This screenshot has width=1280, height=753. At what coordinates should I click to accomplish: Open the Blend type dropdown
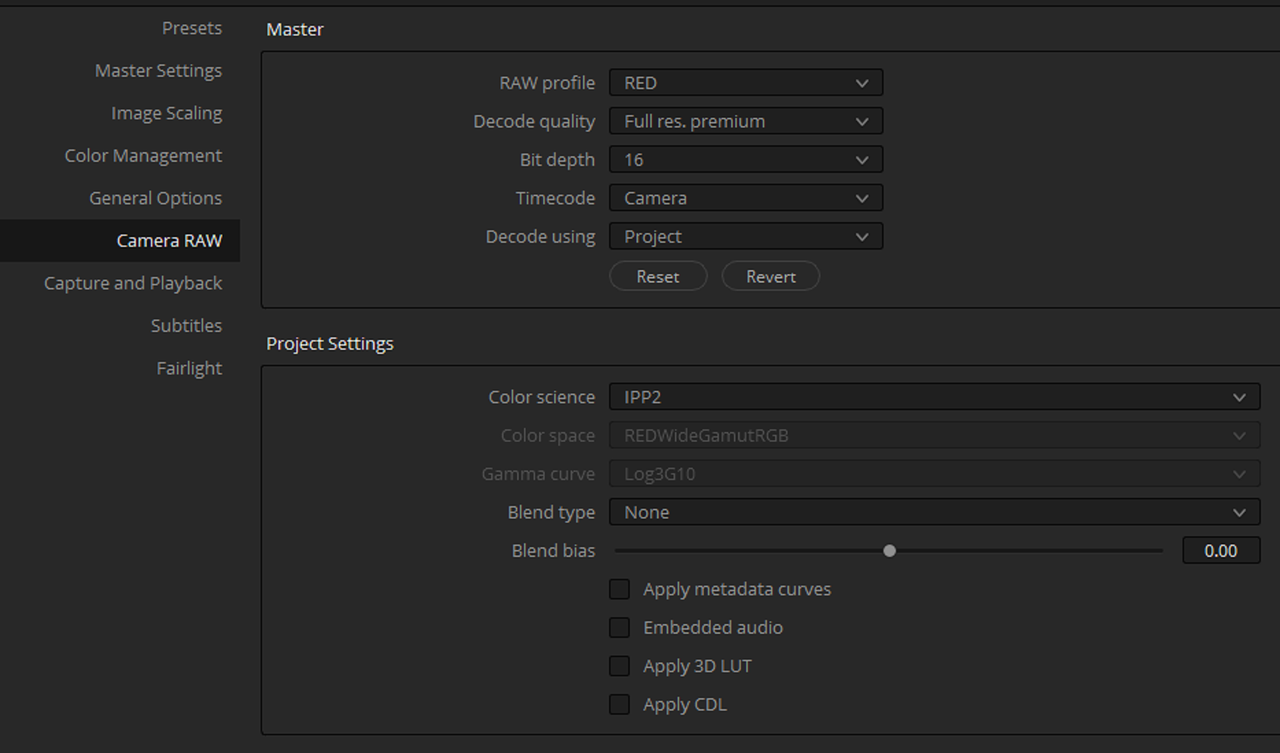[934, 512]
